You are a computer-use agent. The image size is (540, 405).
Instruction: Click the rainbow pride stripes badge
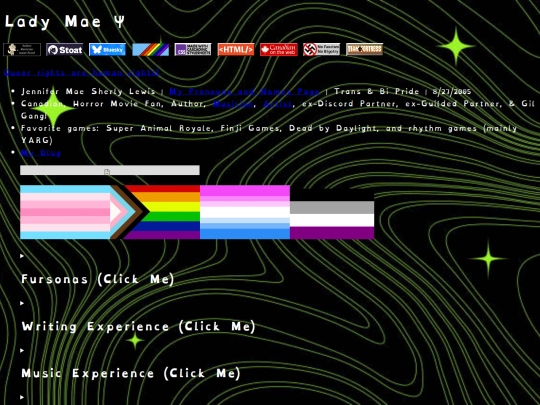tap(150, 50)
